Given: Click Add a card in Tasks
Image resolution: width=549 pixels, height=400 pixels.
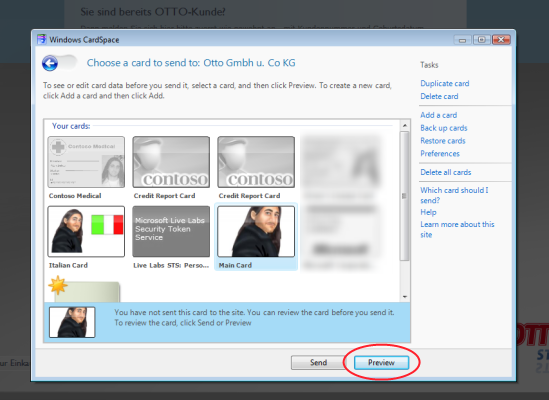Looking at the screenshot, I should click(x=438, y=115).
